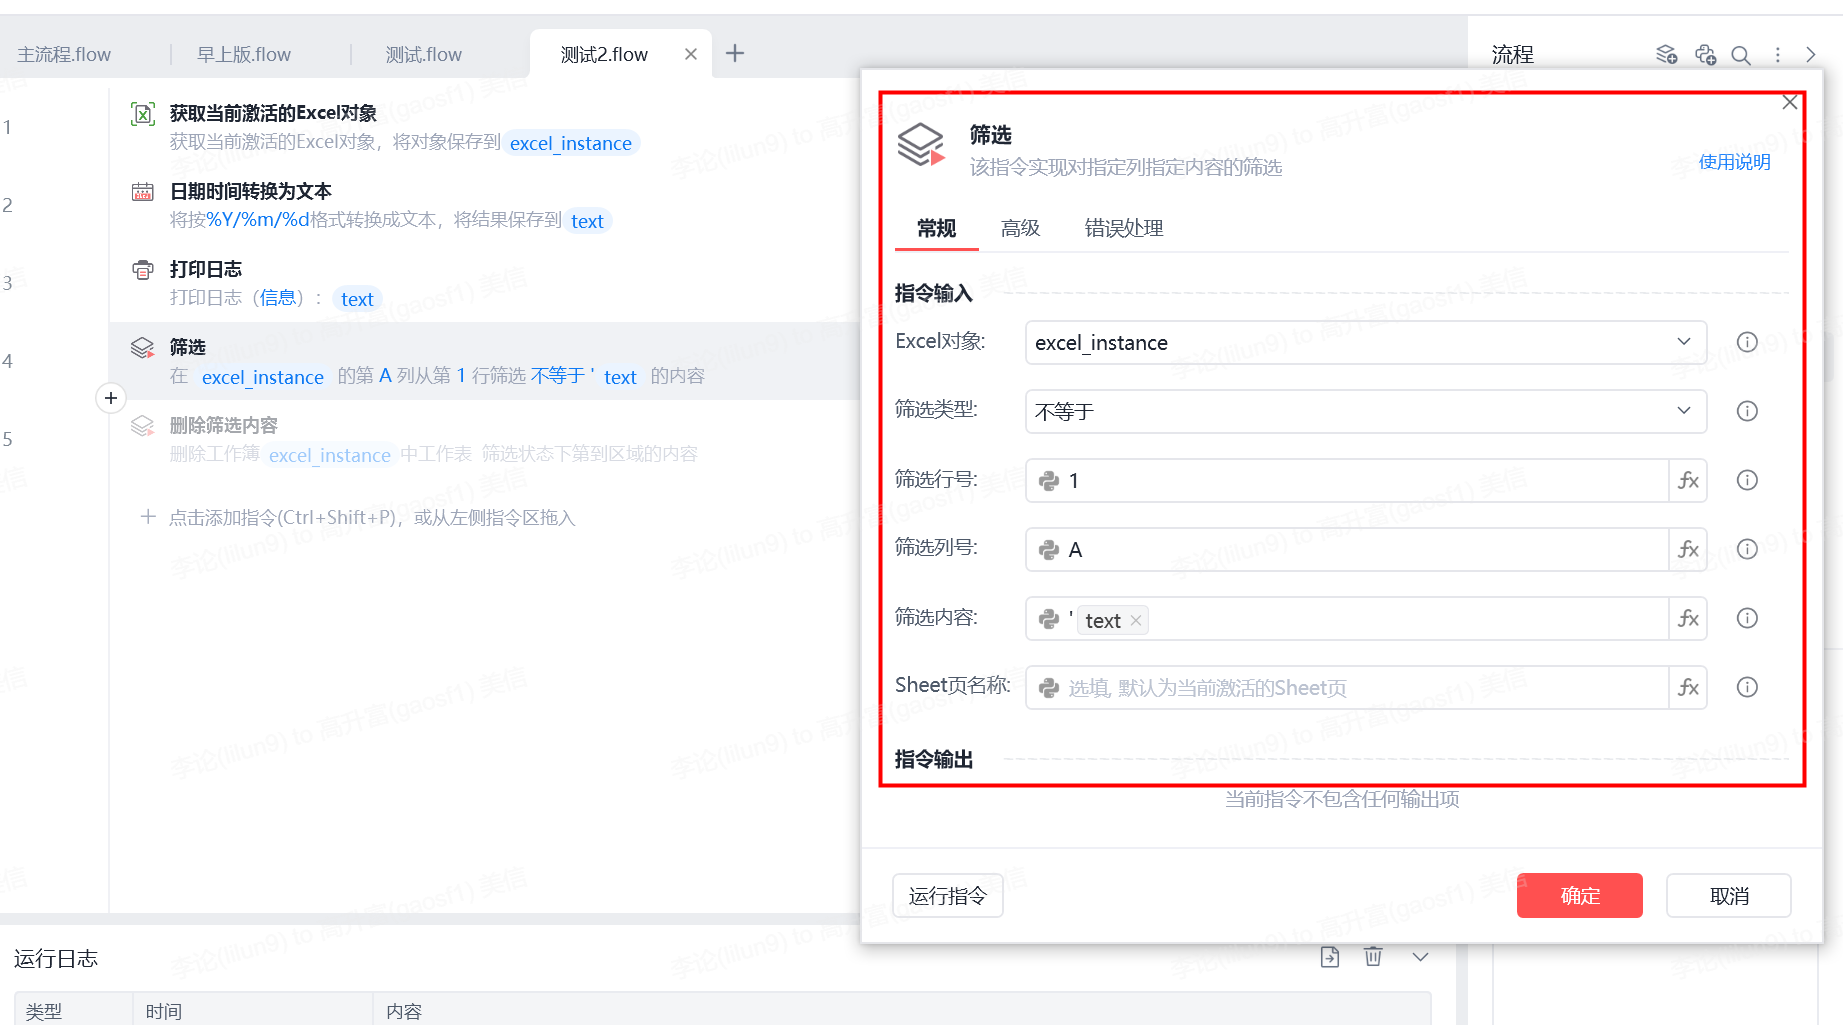Click the fx button for 筛选行号
The image size is (1843, 1025).
(1688, 481)
